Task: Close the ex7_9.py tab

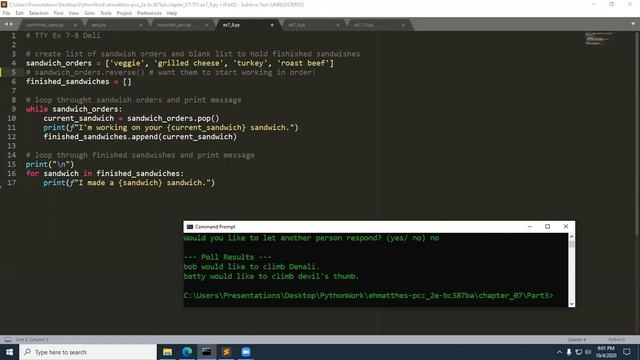Action: point(338,25)
